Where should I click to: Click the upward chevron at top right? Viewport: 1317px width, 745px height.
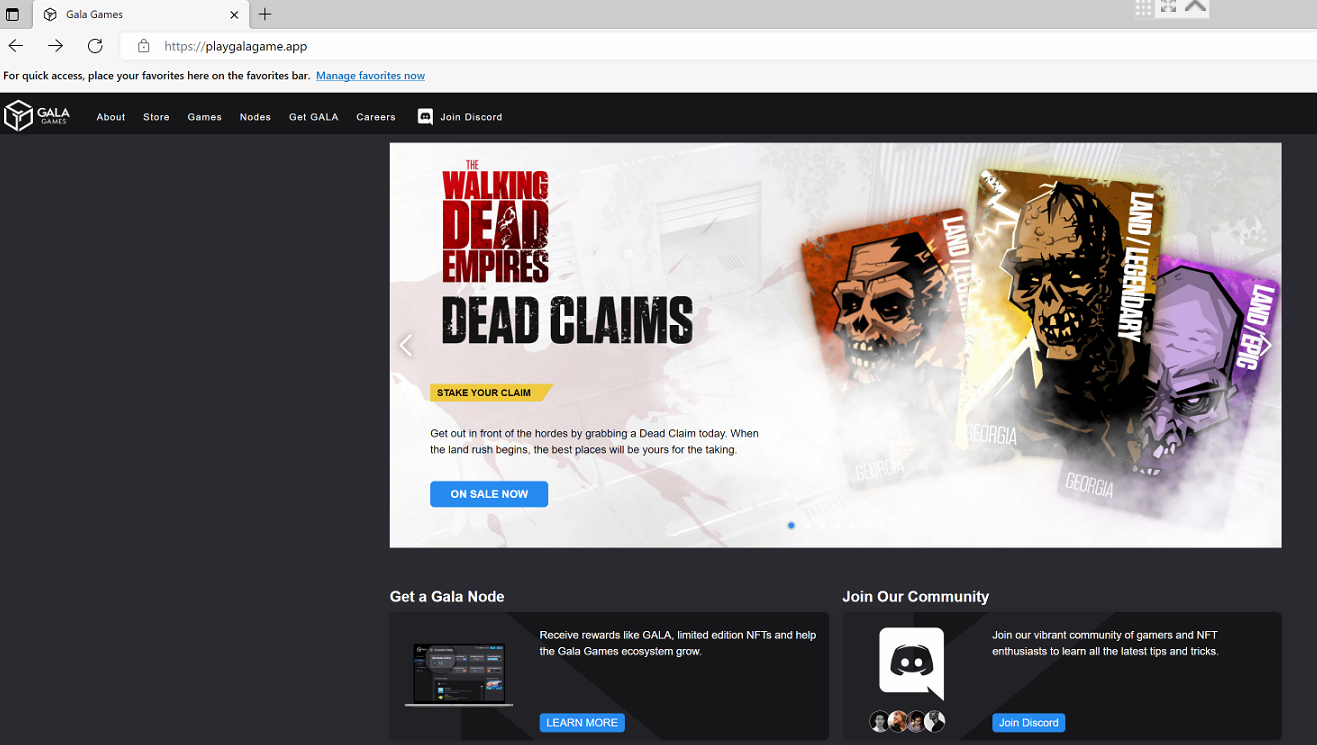click(1195, 7)
